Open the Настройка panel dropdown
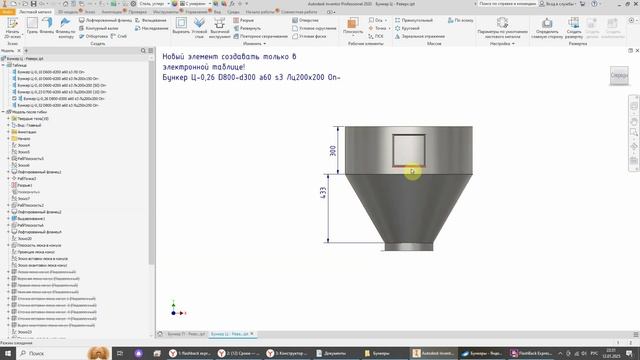 pyautogui.click(x=502, y=44)
